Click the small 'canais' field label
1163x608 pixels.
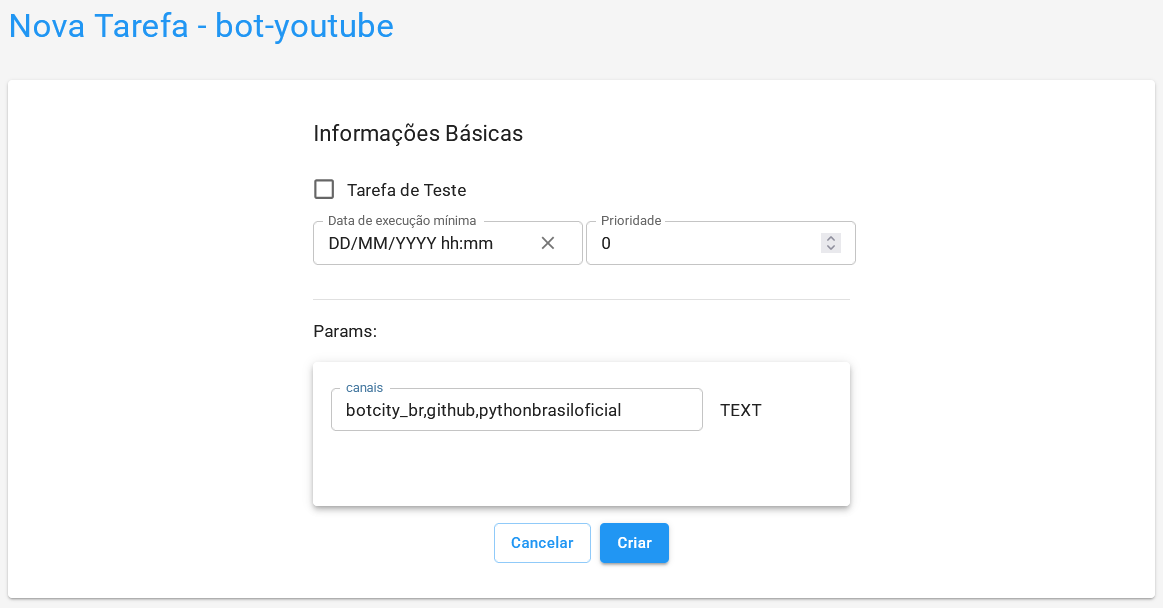point(364,387)
